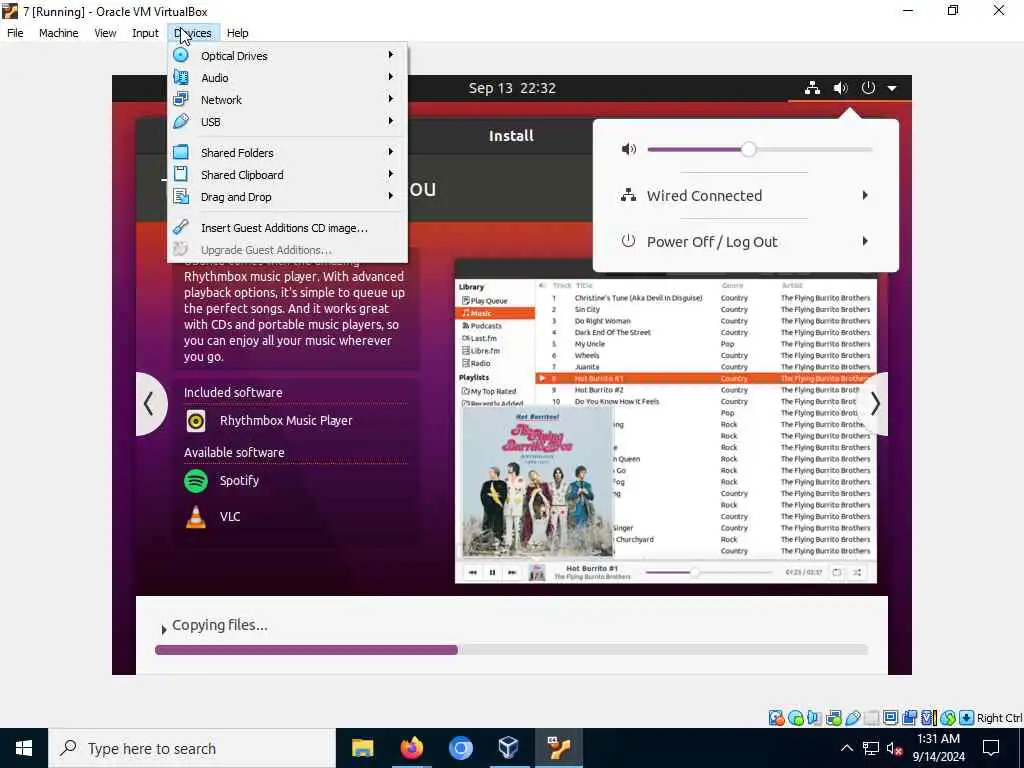The width and height of the screenshot is (1024, 768).
Task: Click the optical drive status bar icon
Action: click(795, 718)
